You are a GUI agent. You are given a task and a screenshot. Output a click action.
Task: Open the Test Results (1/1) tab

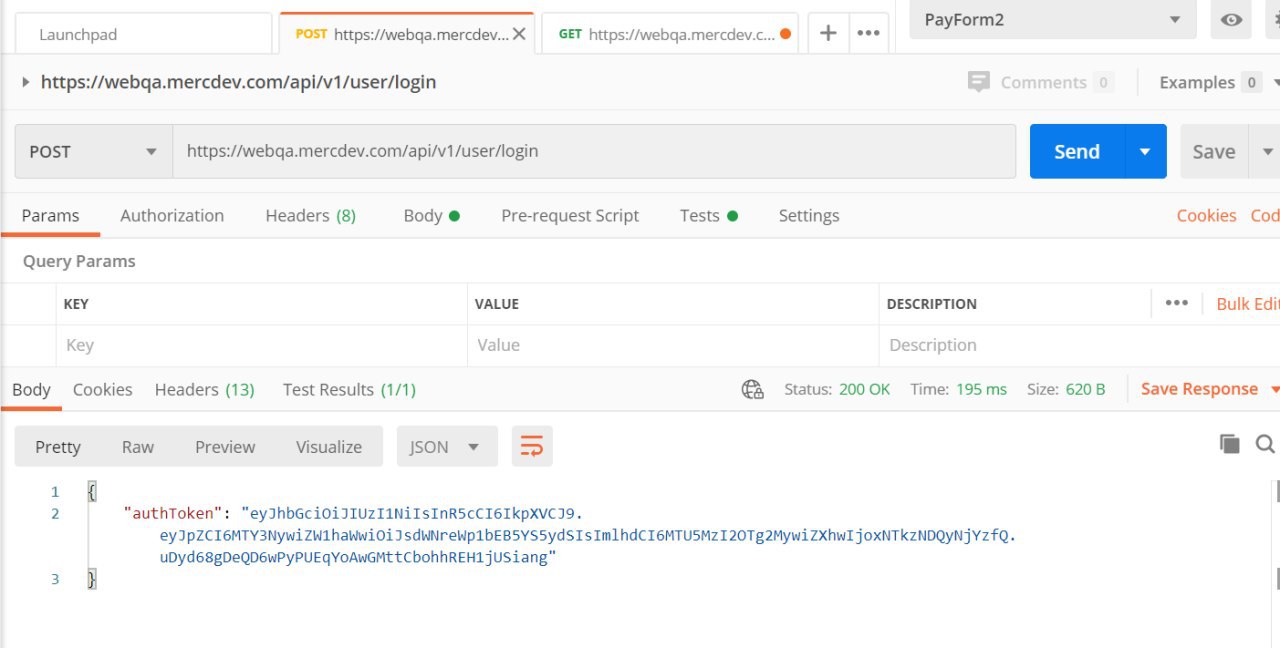coord(349,389)
